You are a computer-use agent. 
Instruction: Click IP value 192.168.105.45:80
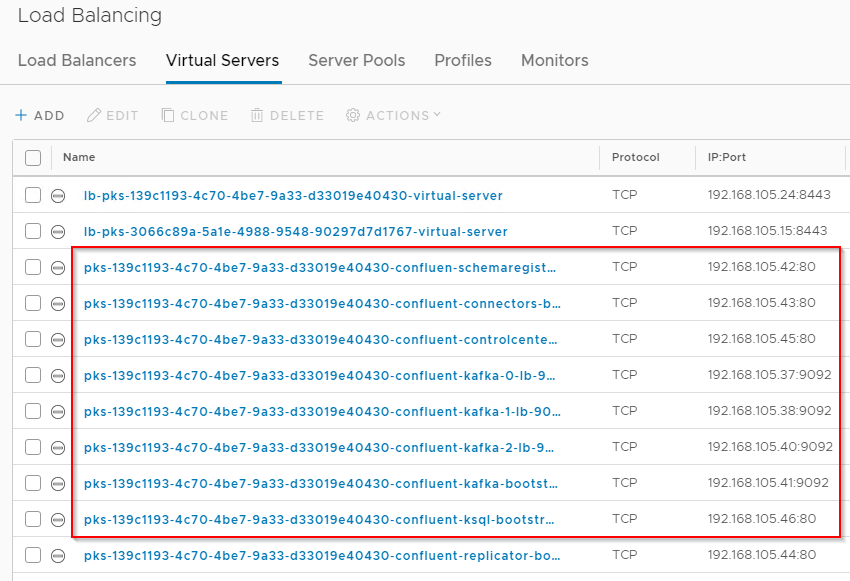coord(761,339)
